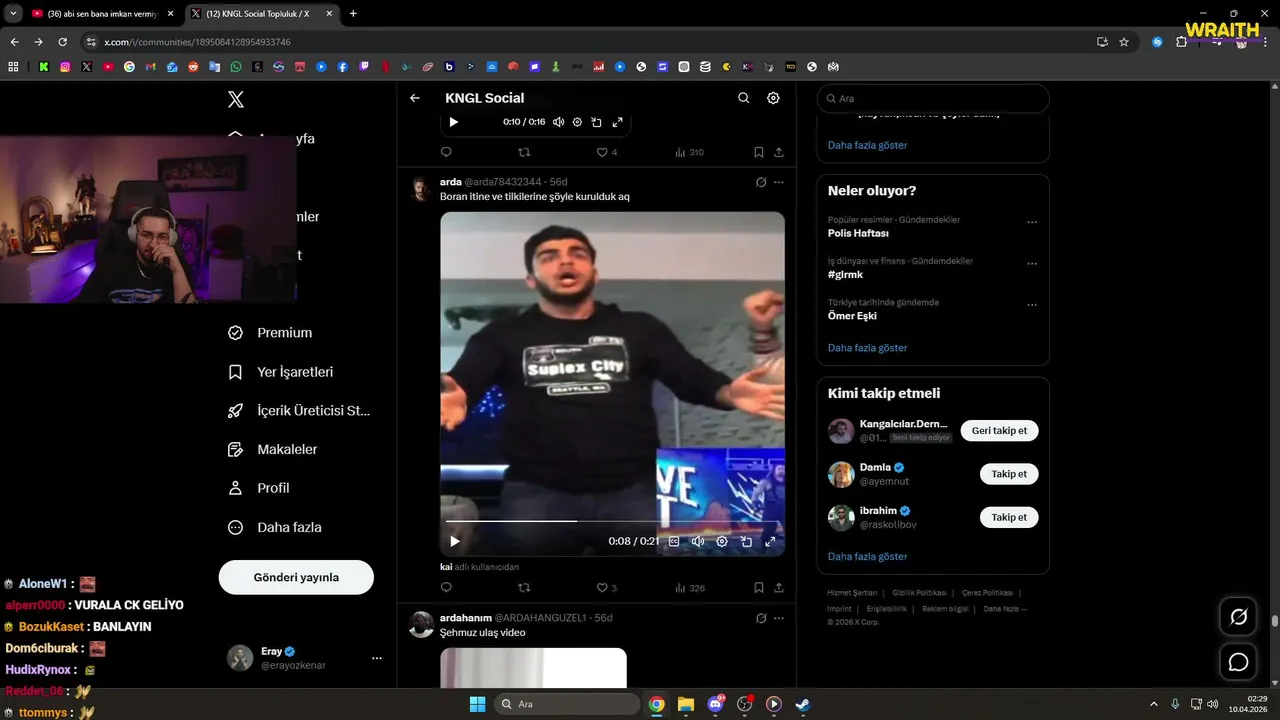Open Discord from taskbar
Image resolution: width=1280 pixels, height=720 pixels.
tap(715, 704)
